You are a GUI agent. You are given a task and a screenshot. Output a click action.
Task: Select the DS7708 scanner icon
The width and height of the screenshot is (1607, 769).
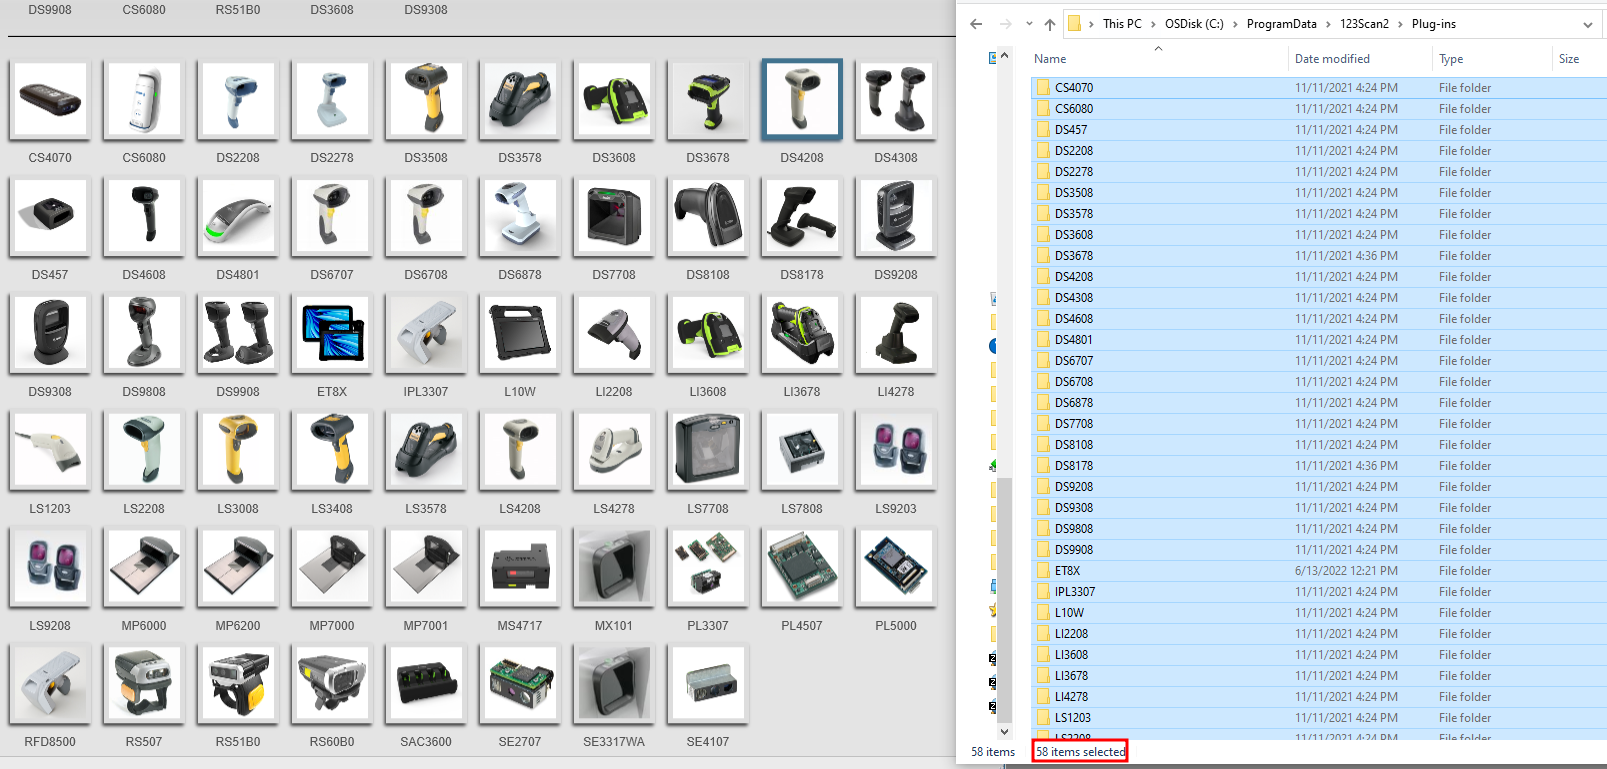[x=613, y=217]
